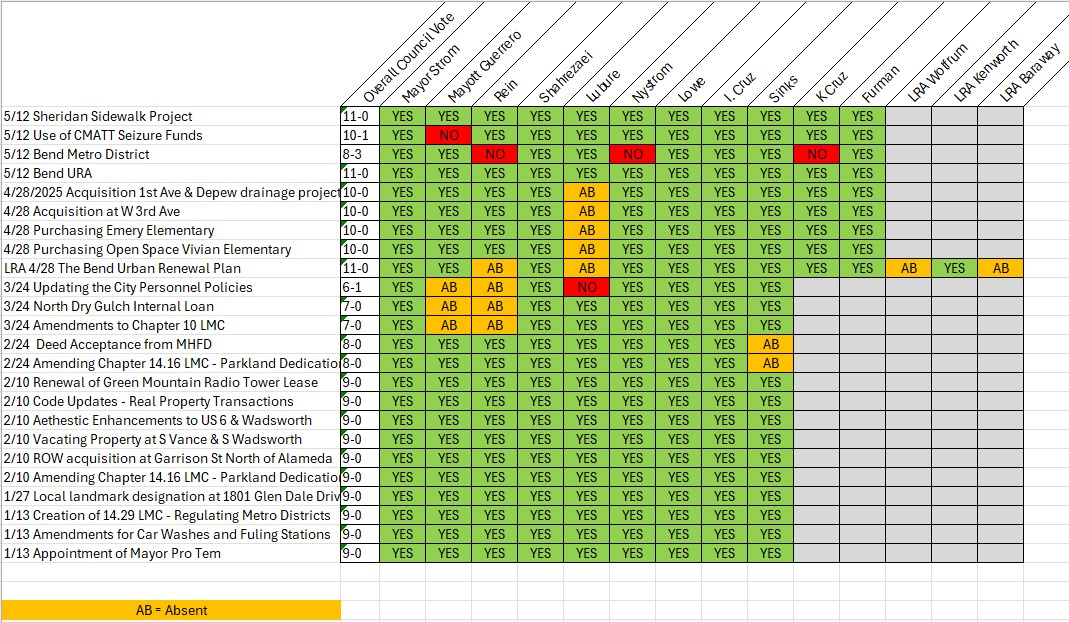
Task: Select the 'Nystrom' column header
Action: [652, 82]
